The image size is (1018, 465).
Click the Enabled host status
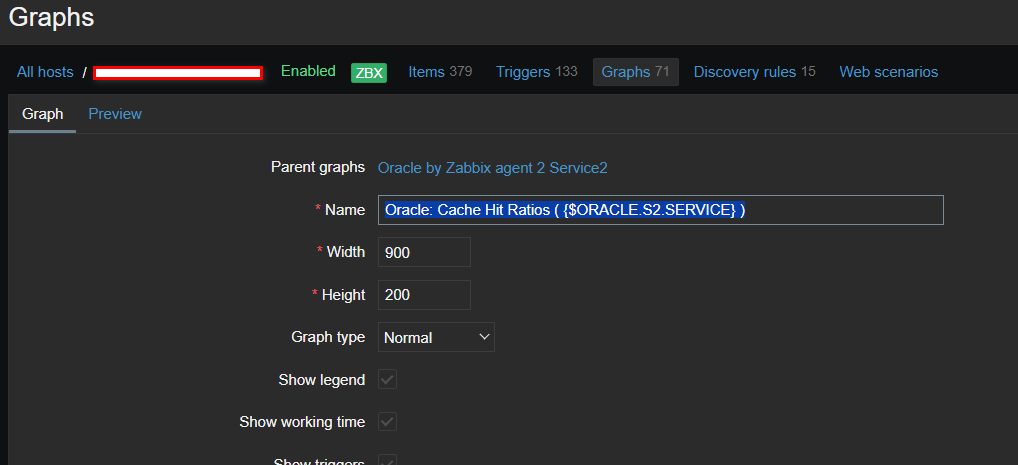pos(308,71)
